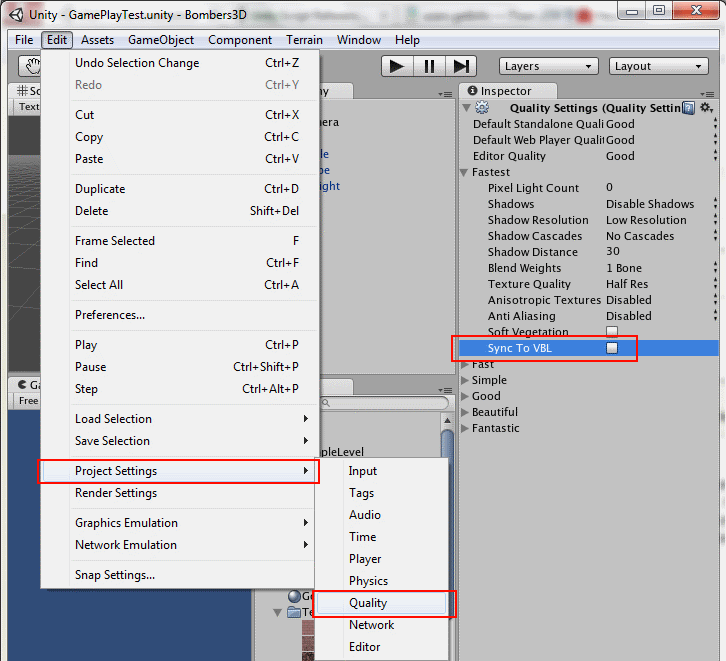Screen dimensions: 726x661
Task: Toggle Sync To VBL checkbox
Action: (x=612, y=348)
